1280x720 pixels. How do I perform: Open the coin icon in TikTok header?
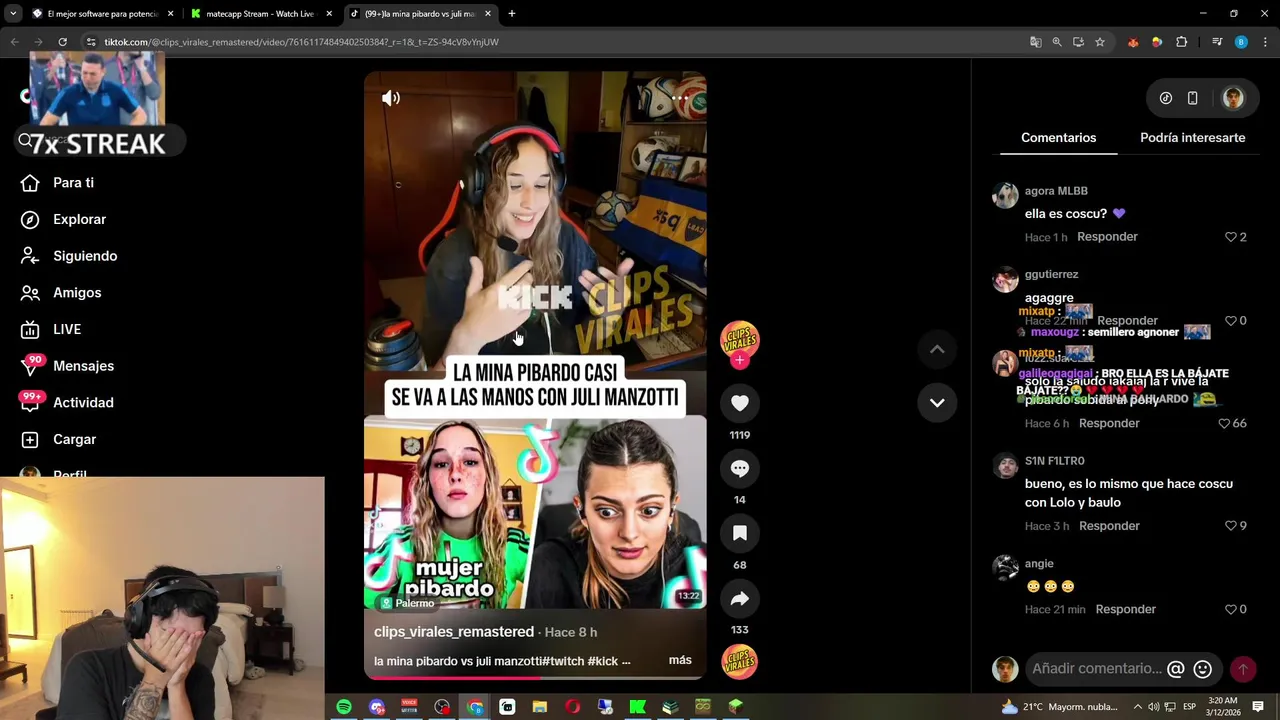[1166, 98]
